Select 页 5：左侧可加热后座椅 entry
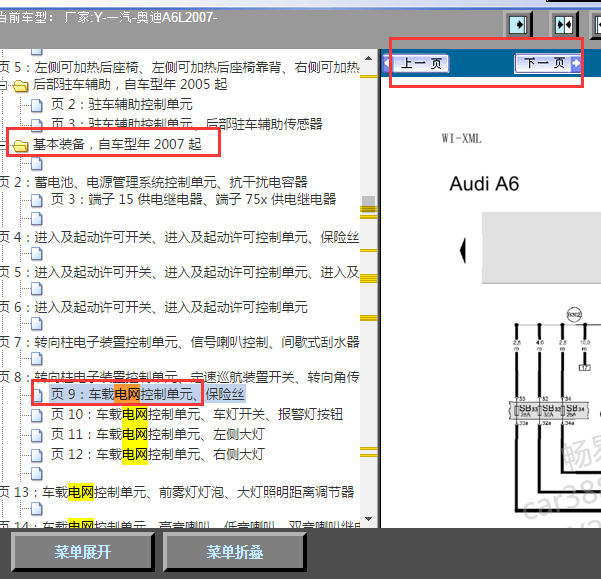This screenshot has height=579, width=601. click(179, 67)
